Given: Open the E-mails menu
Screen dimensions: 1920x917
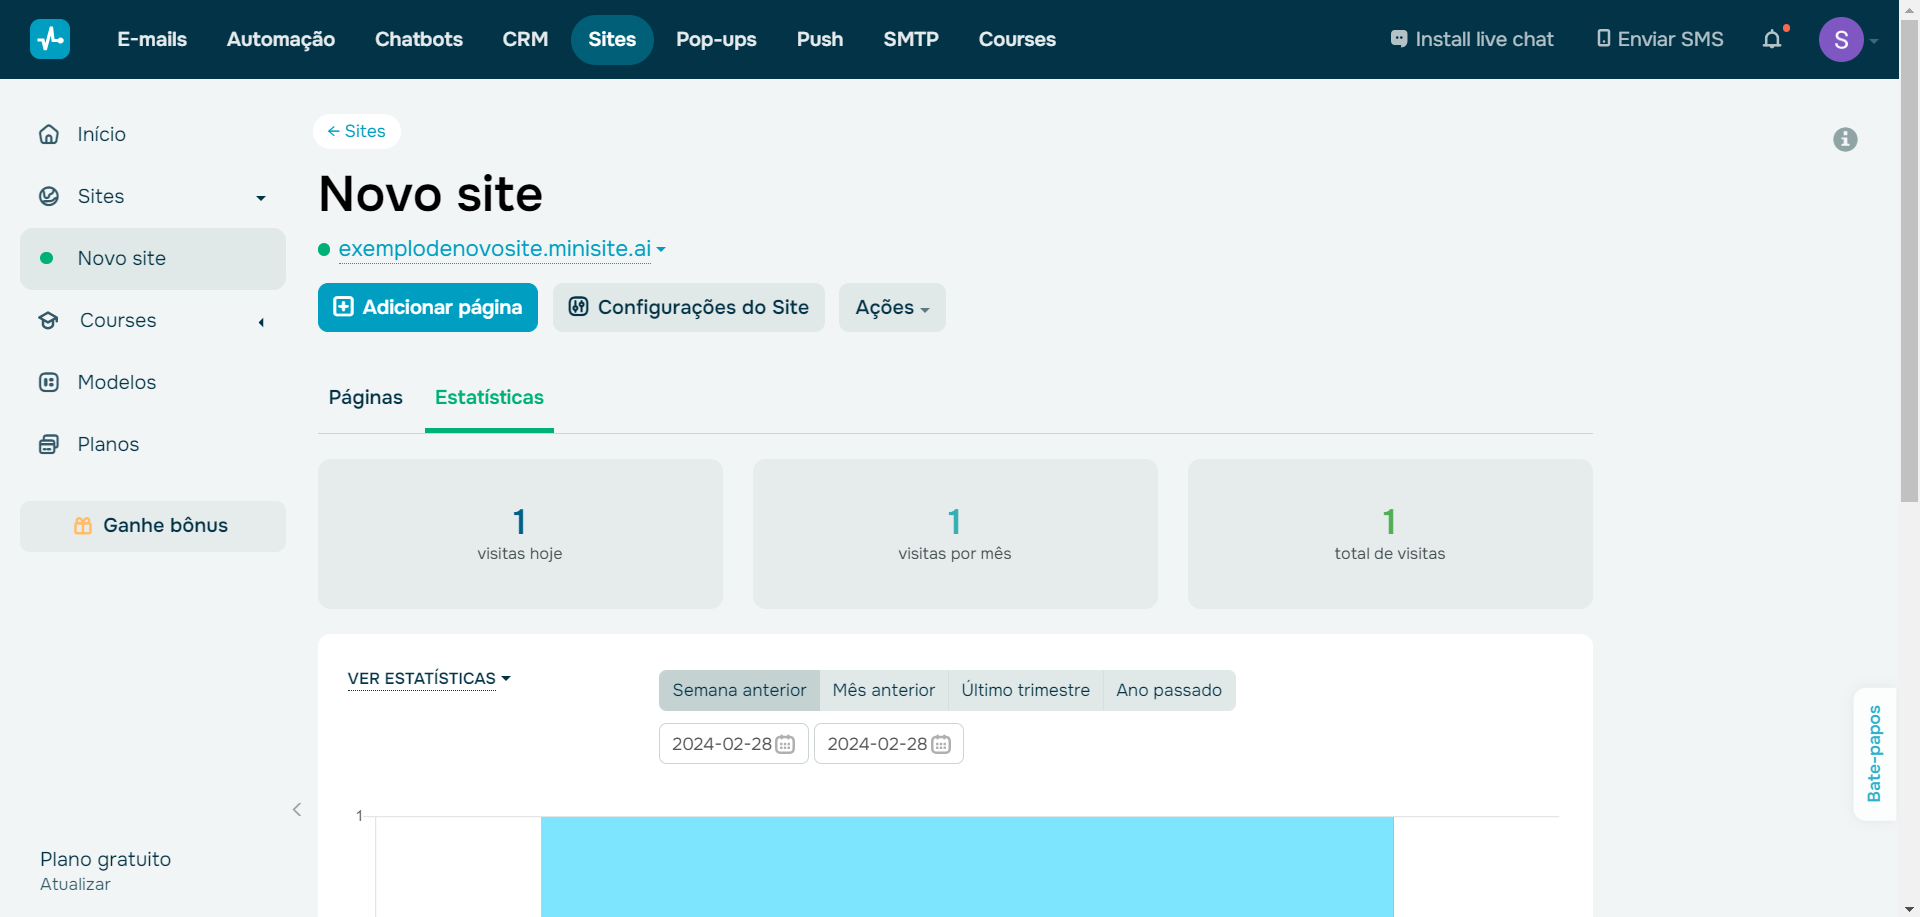Looking at the screenshot, I should click(152, 39).
